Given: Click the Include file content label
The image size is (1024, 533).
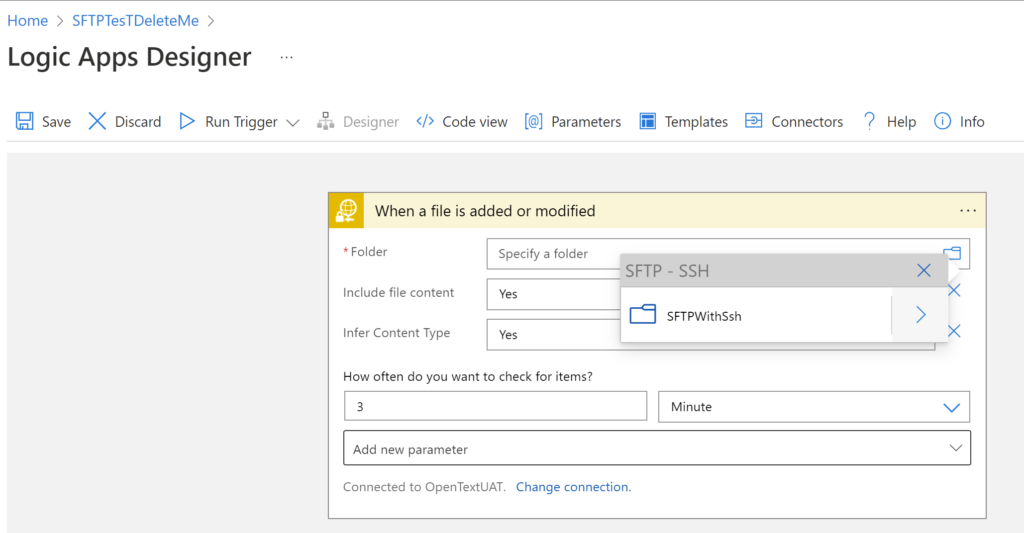Looking at the screenshot, I should (x=398, y=293).
